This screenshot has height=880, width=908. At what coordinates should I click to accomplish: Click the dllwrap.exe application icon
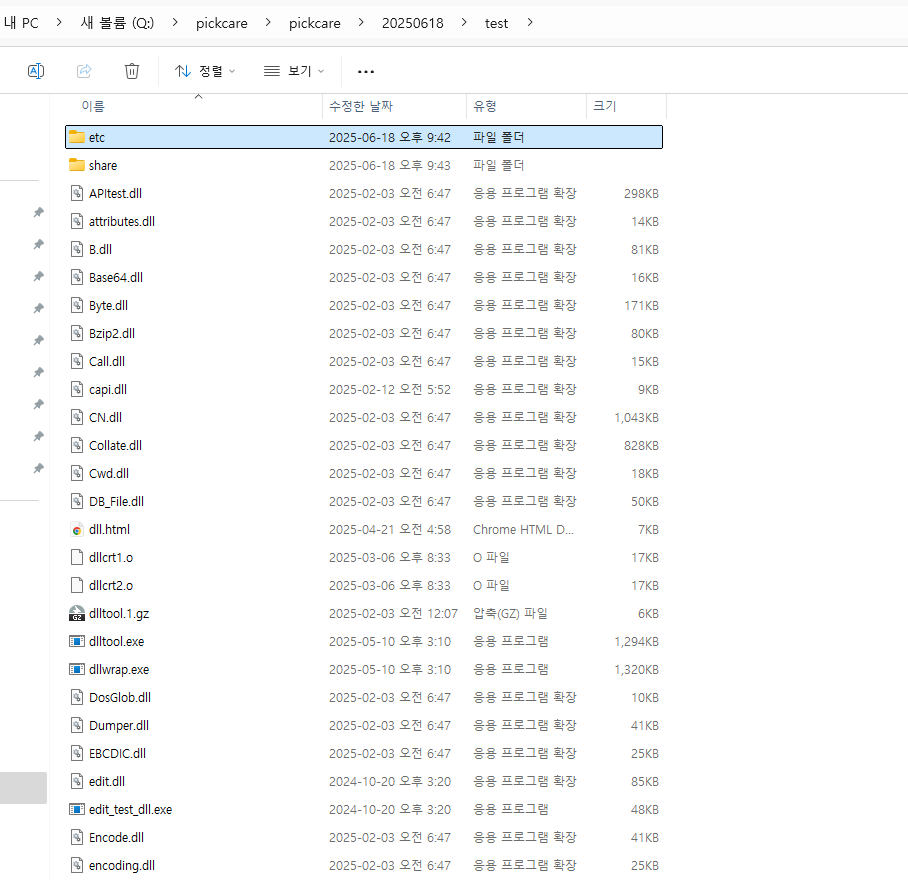pos(77,669)
